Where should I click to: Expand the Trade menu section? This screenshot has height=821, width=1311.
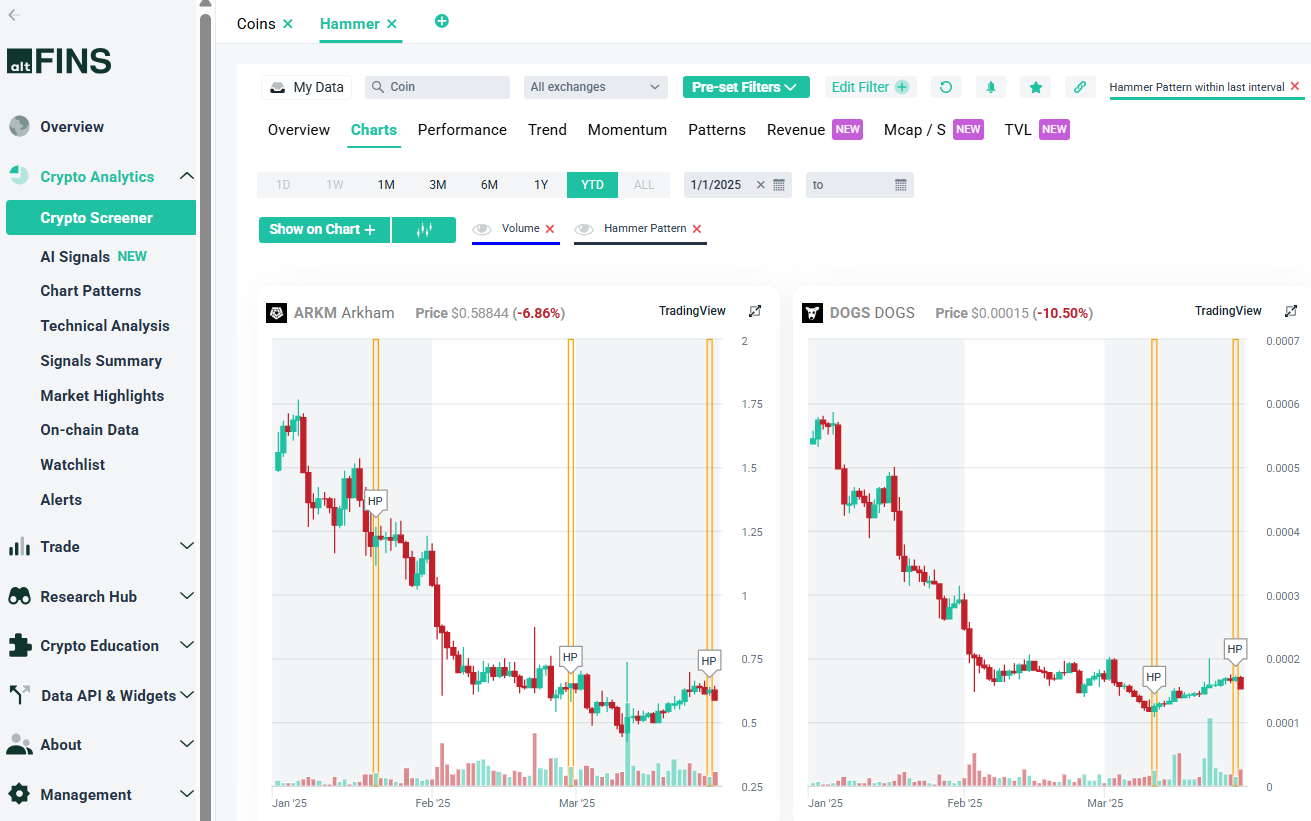186,546
